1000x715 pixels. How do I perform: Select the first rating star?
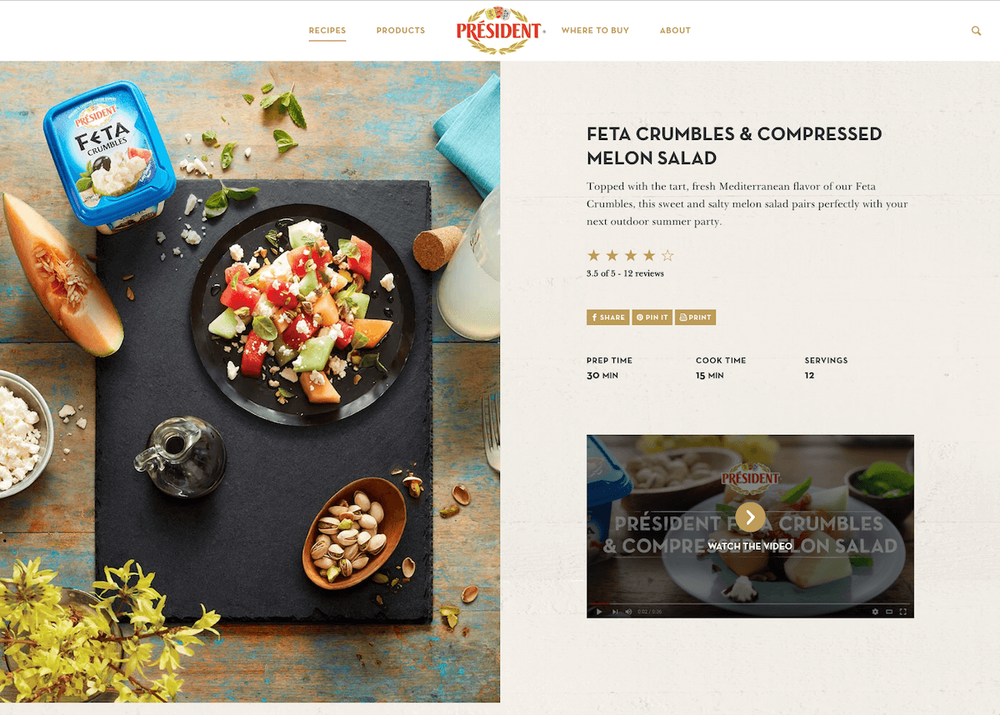pyautogui.click(x=594, y=255)
